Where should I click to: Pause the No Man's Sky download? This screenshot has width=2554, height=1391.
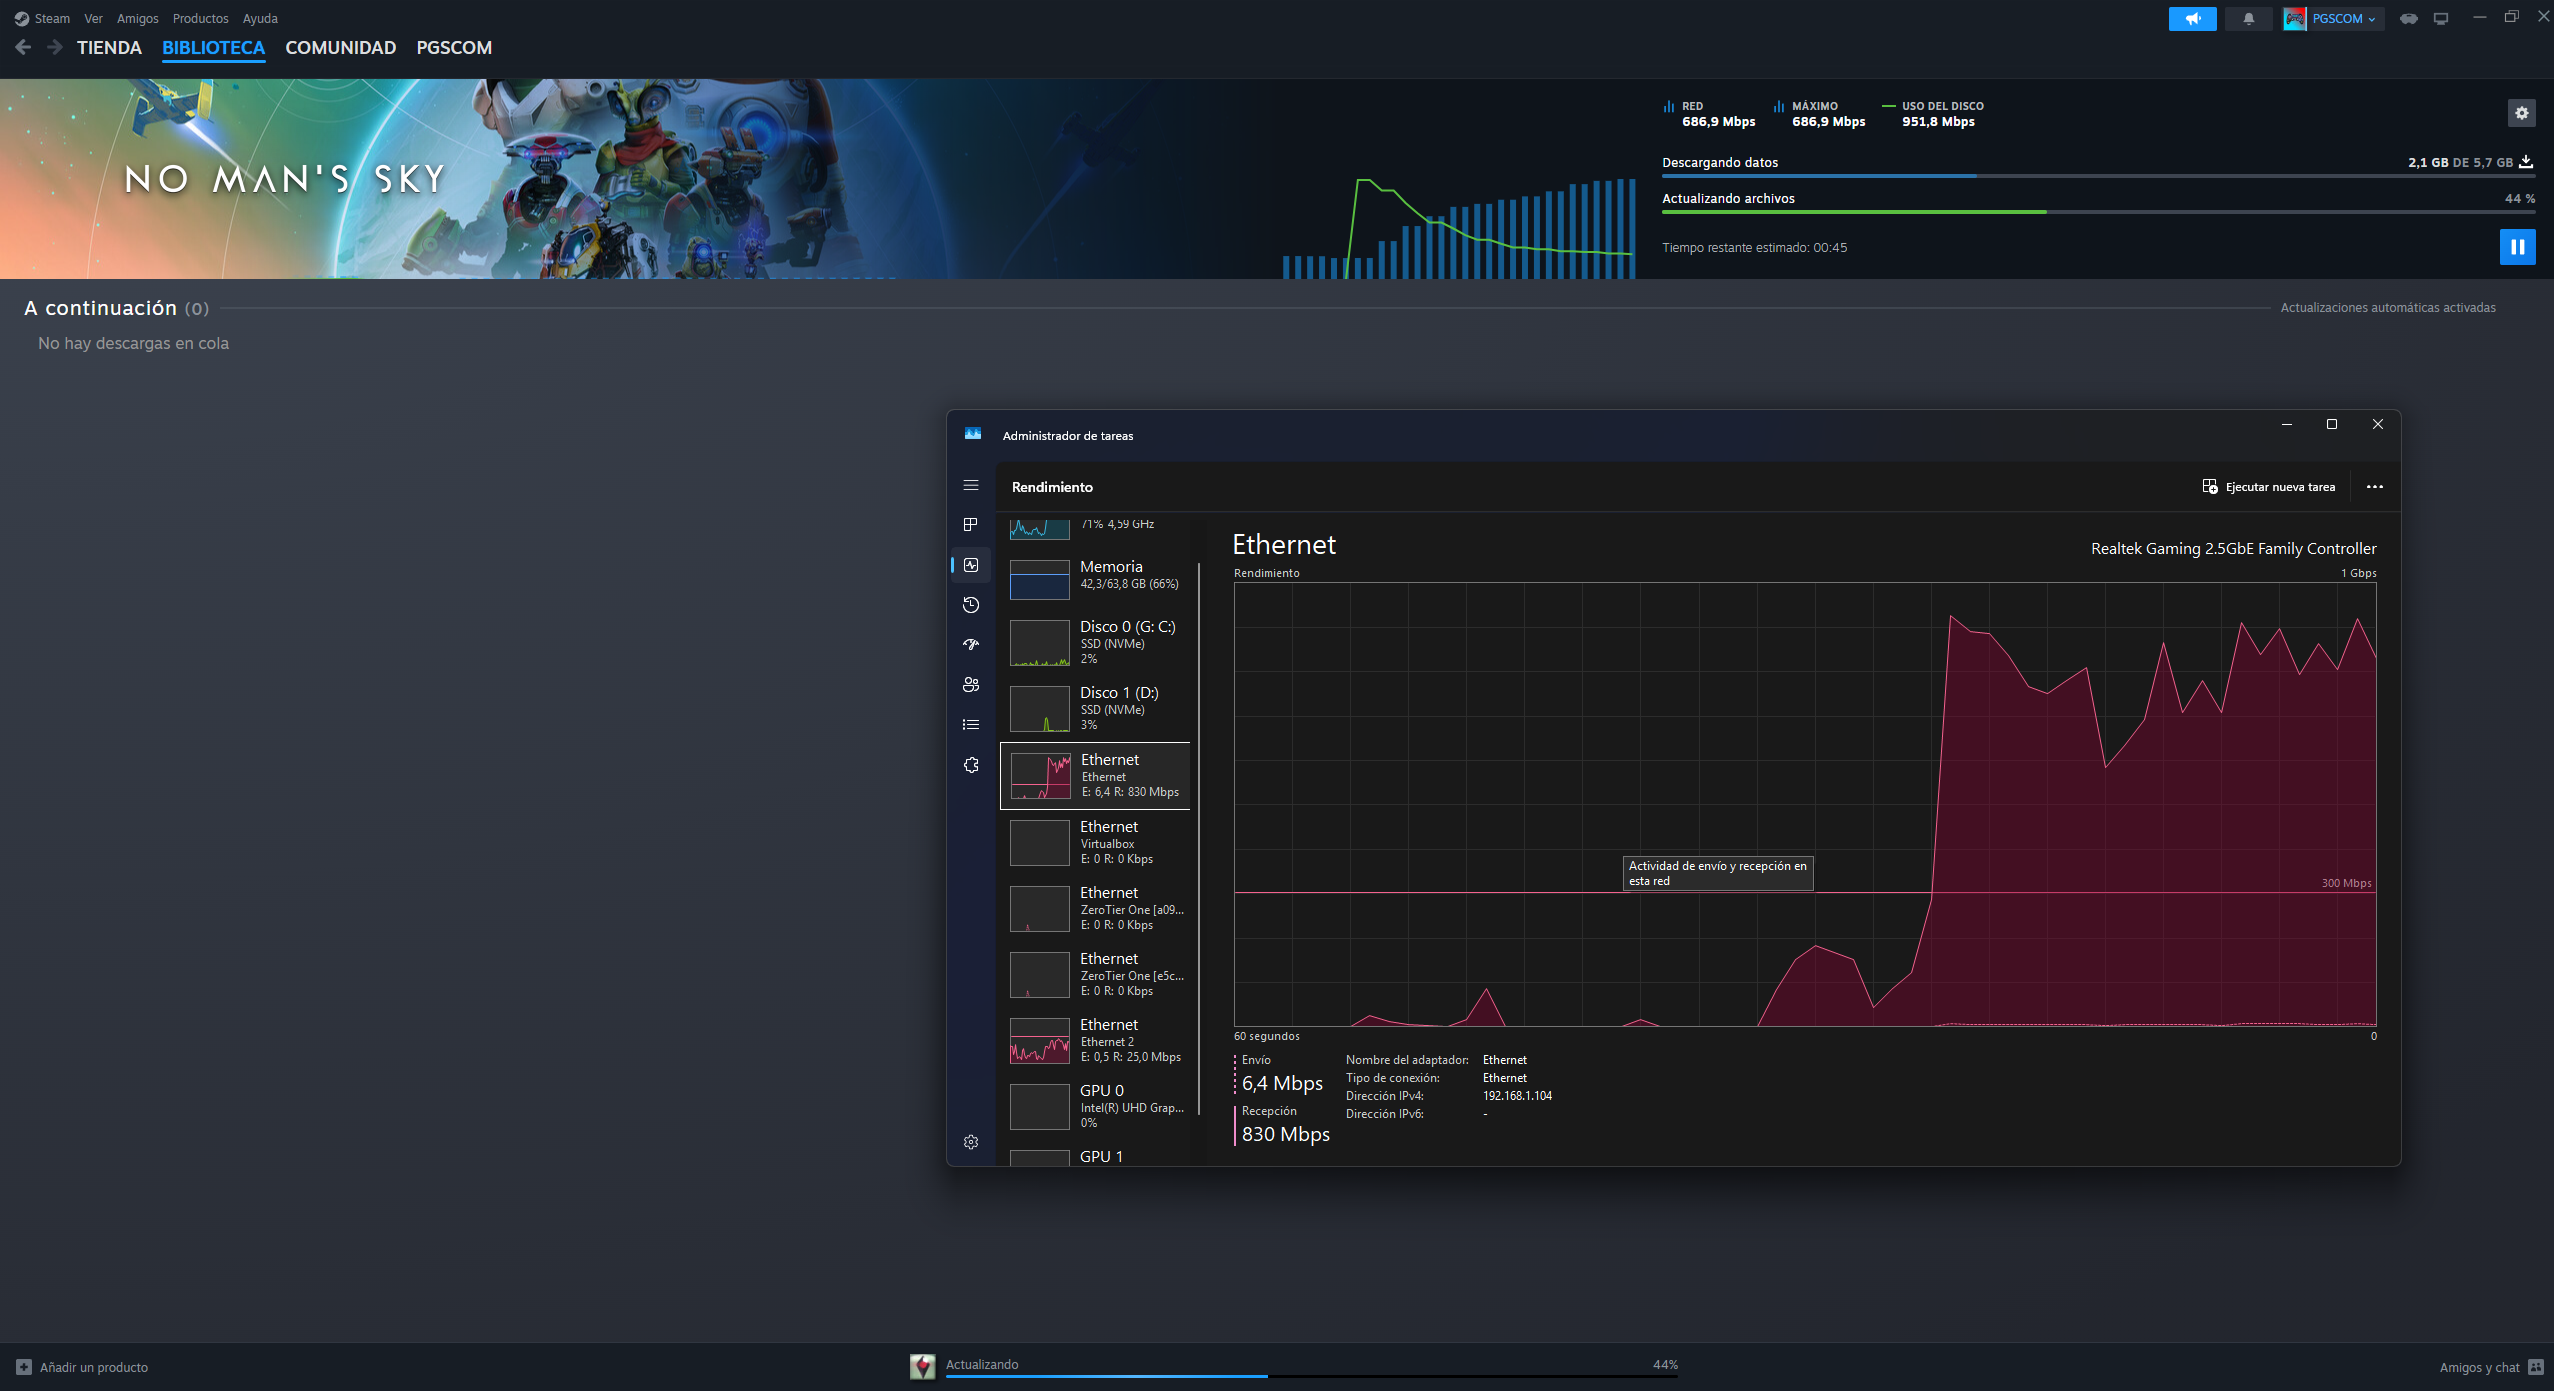(x=2516, y=247)
